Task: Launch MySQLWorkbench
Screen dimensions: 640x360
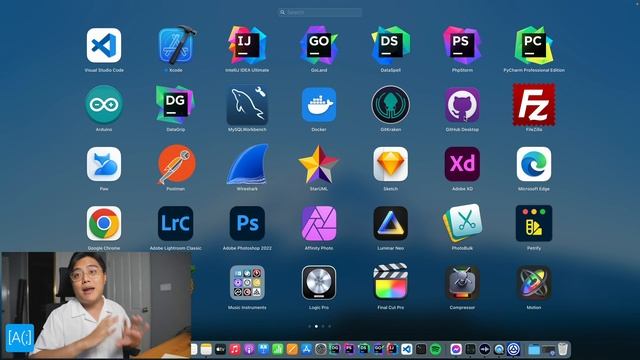Action: click(247, 105)
